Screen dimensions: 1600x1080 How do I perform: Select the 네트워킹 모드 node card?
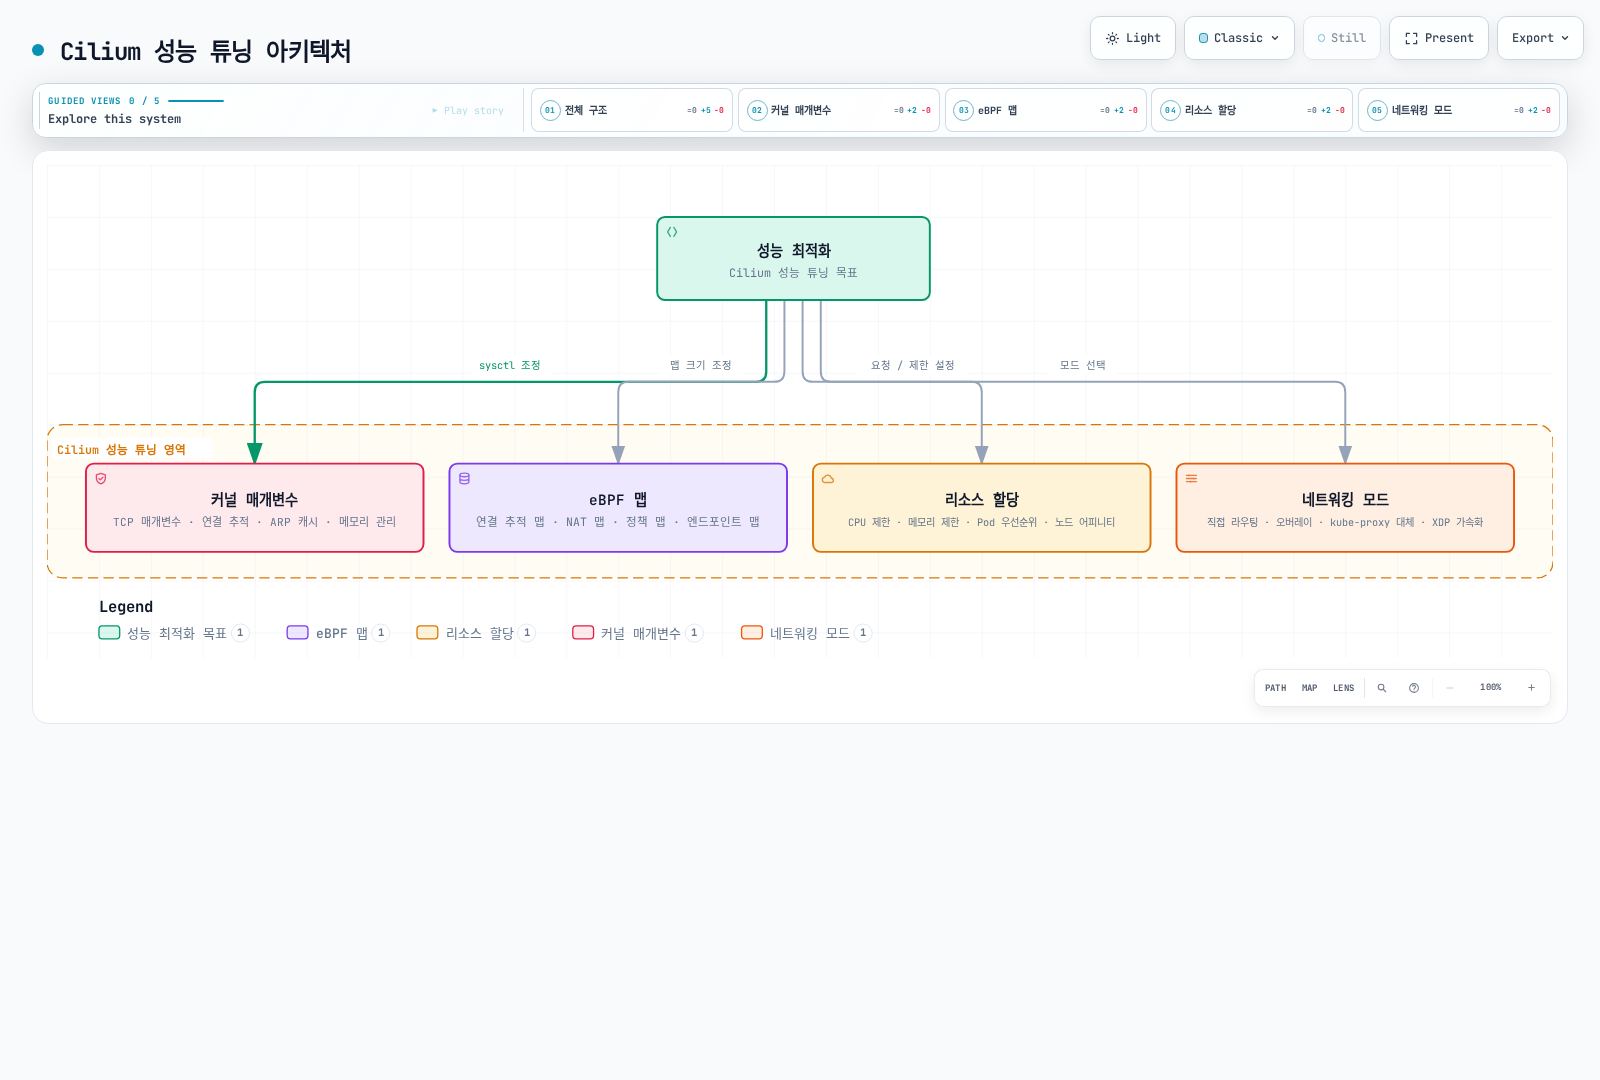pyautogui.click(x=1345, y=508)
